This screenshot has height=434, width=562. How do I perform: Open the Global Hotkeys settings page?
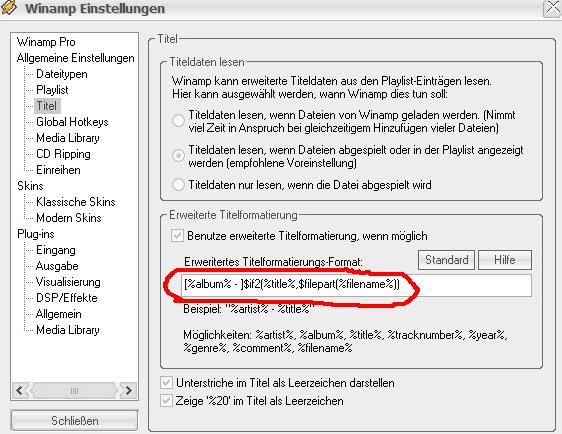click(x=72, y=122)
